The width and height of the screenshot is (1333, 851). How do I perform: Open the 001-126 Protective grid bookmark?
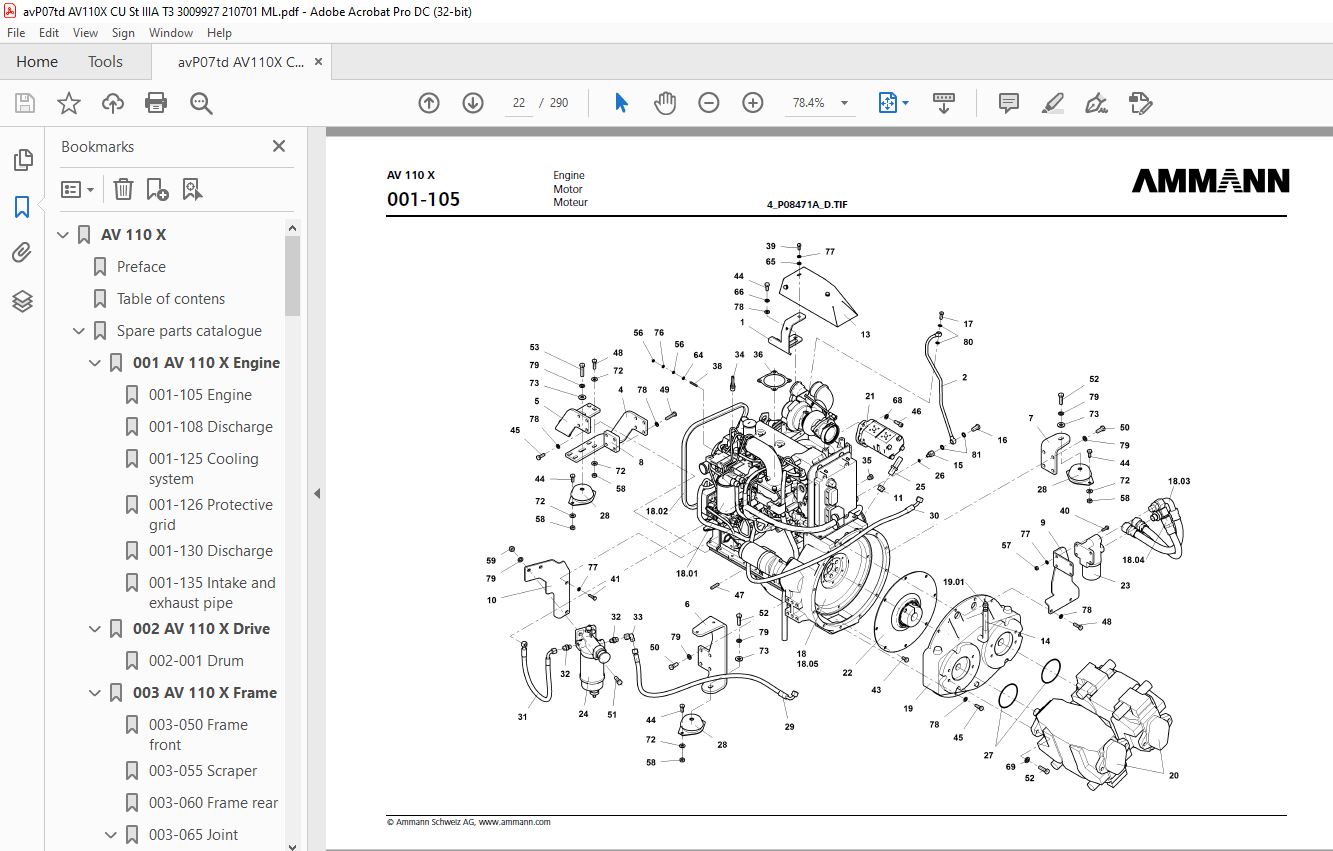click(211, 515)
